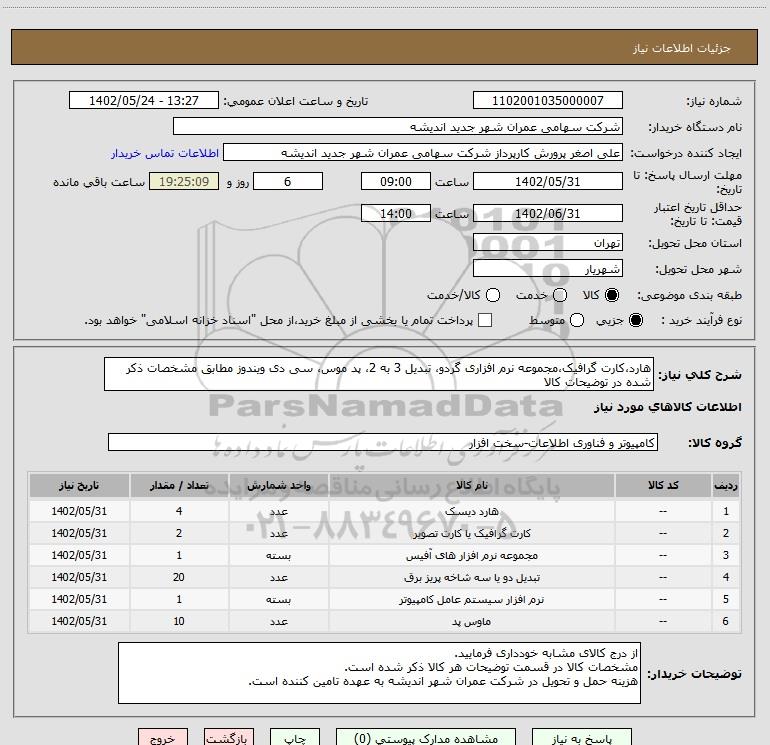Open اطلاعات تماس خریدار link

(x=163, y=153)
